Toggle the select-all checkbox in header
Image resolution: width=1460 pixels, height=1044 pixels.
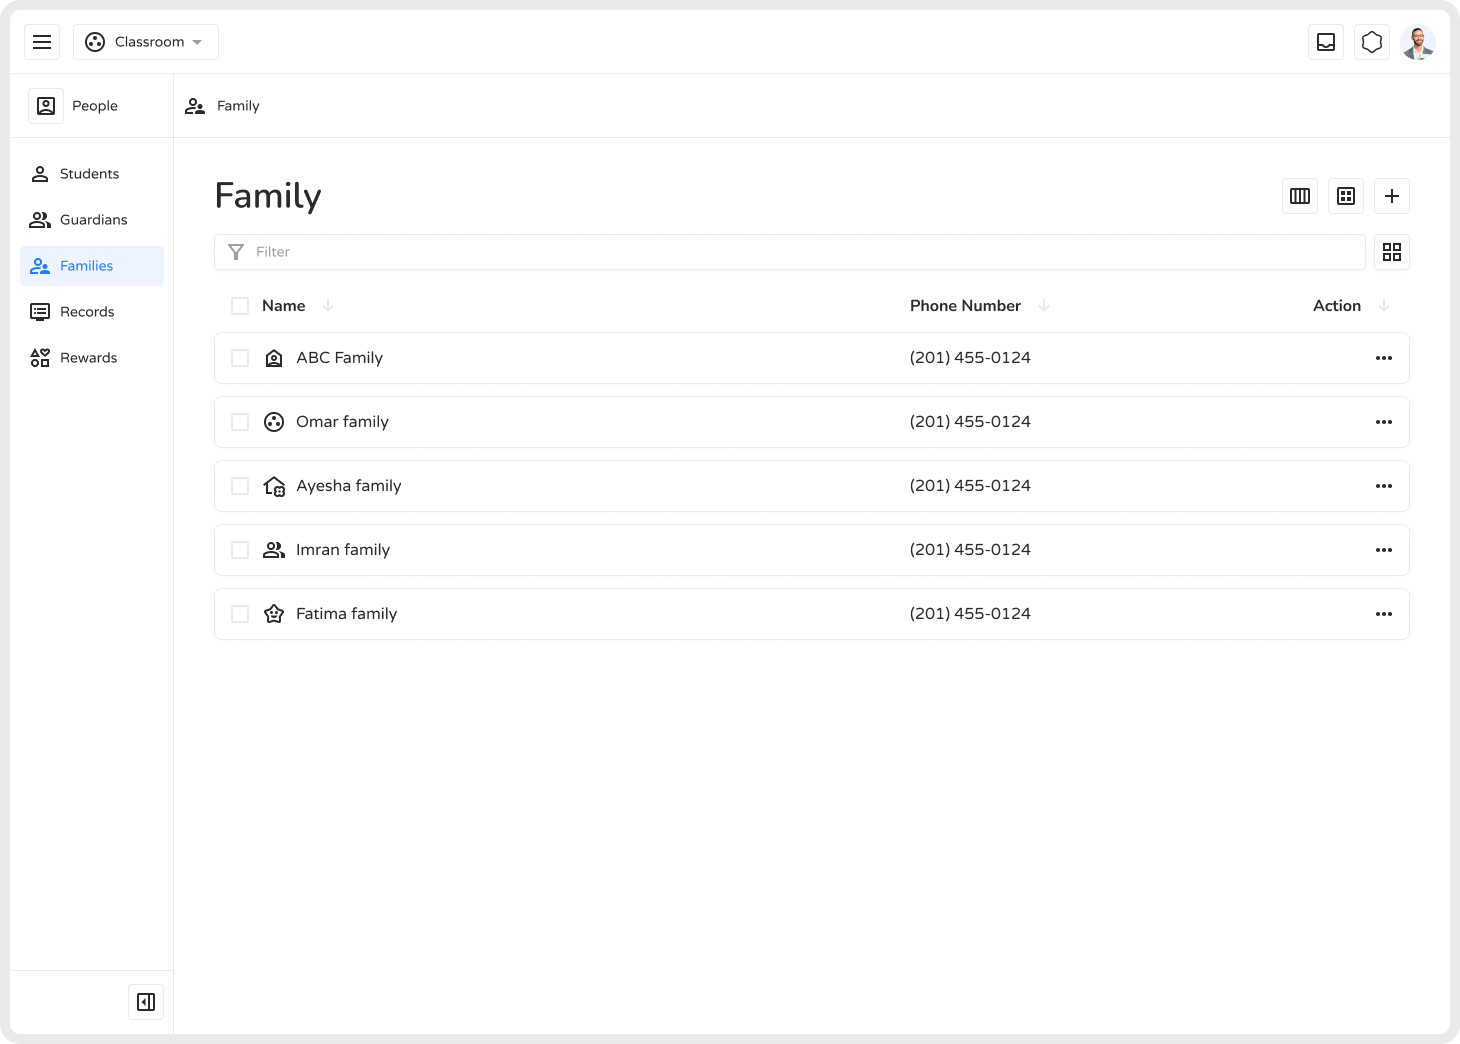pos(240,306)
